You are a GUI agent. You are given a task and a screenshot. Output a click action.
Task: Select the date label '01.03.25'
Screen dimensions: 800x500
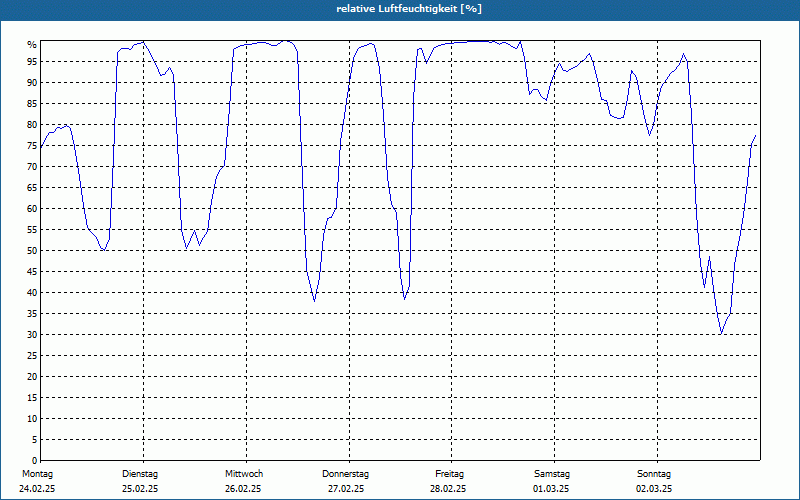(x=551, y=489)
